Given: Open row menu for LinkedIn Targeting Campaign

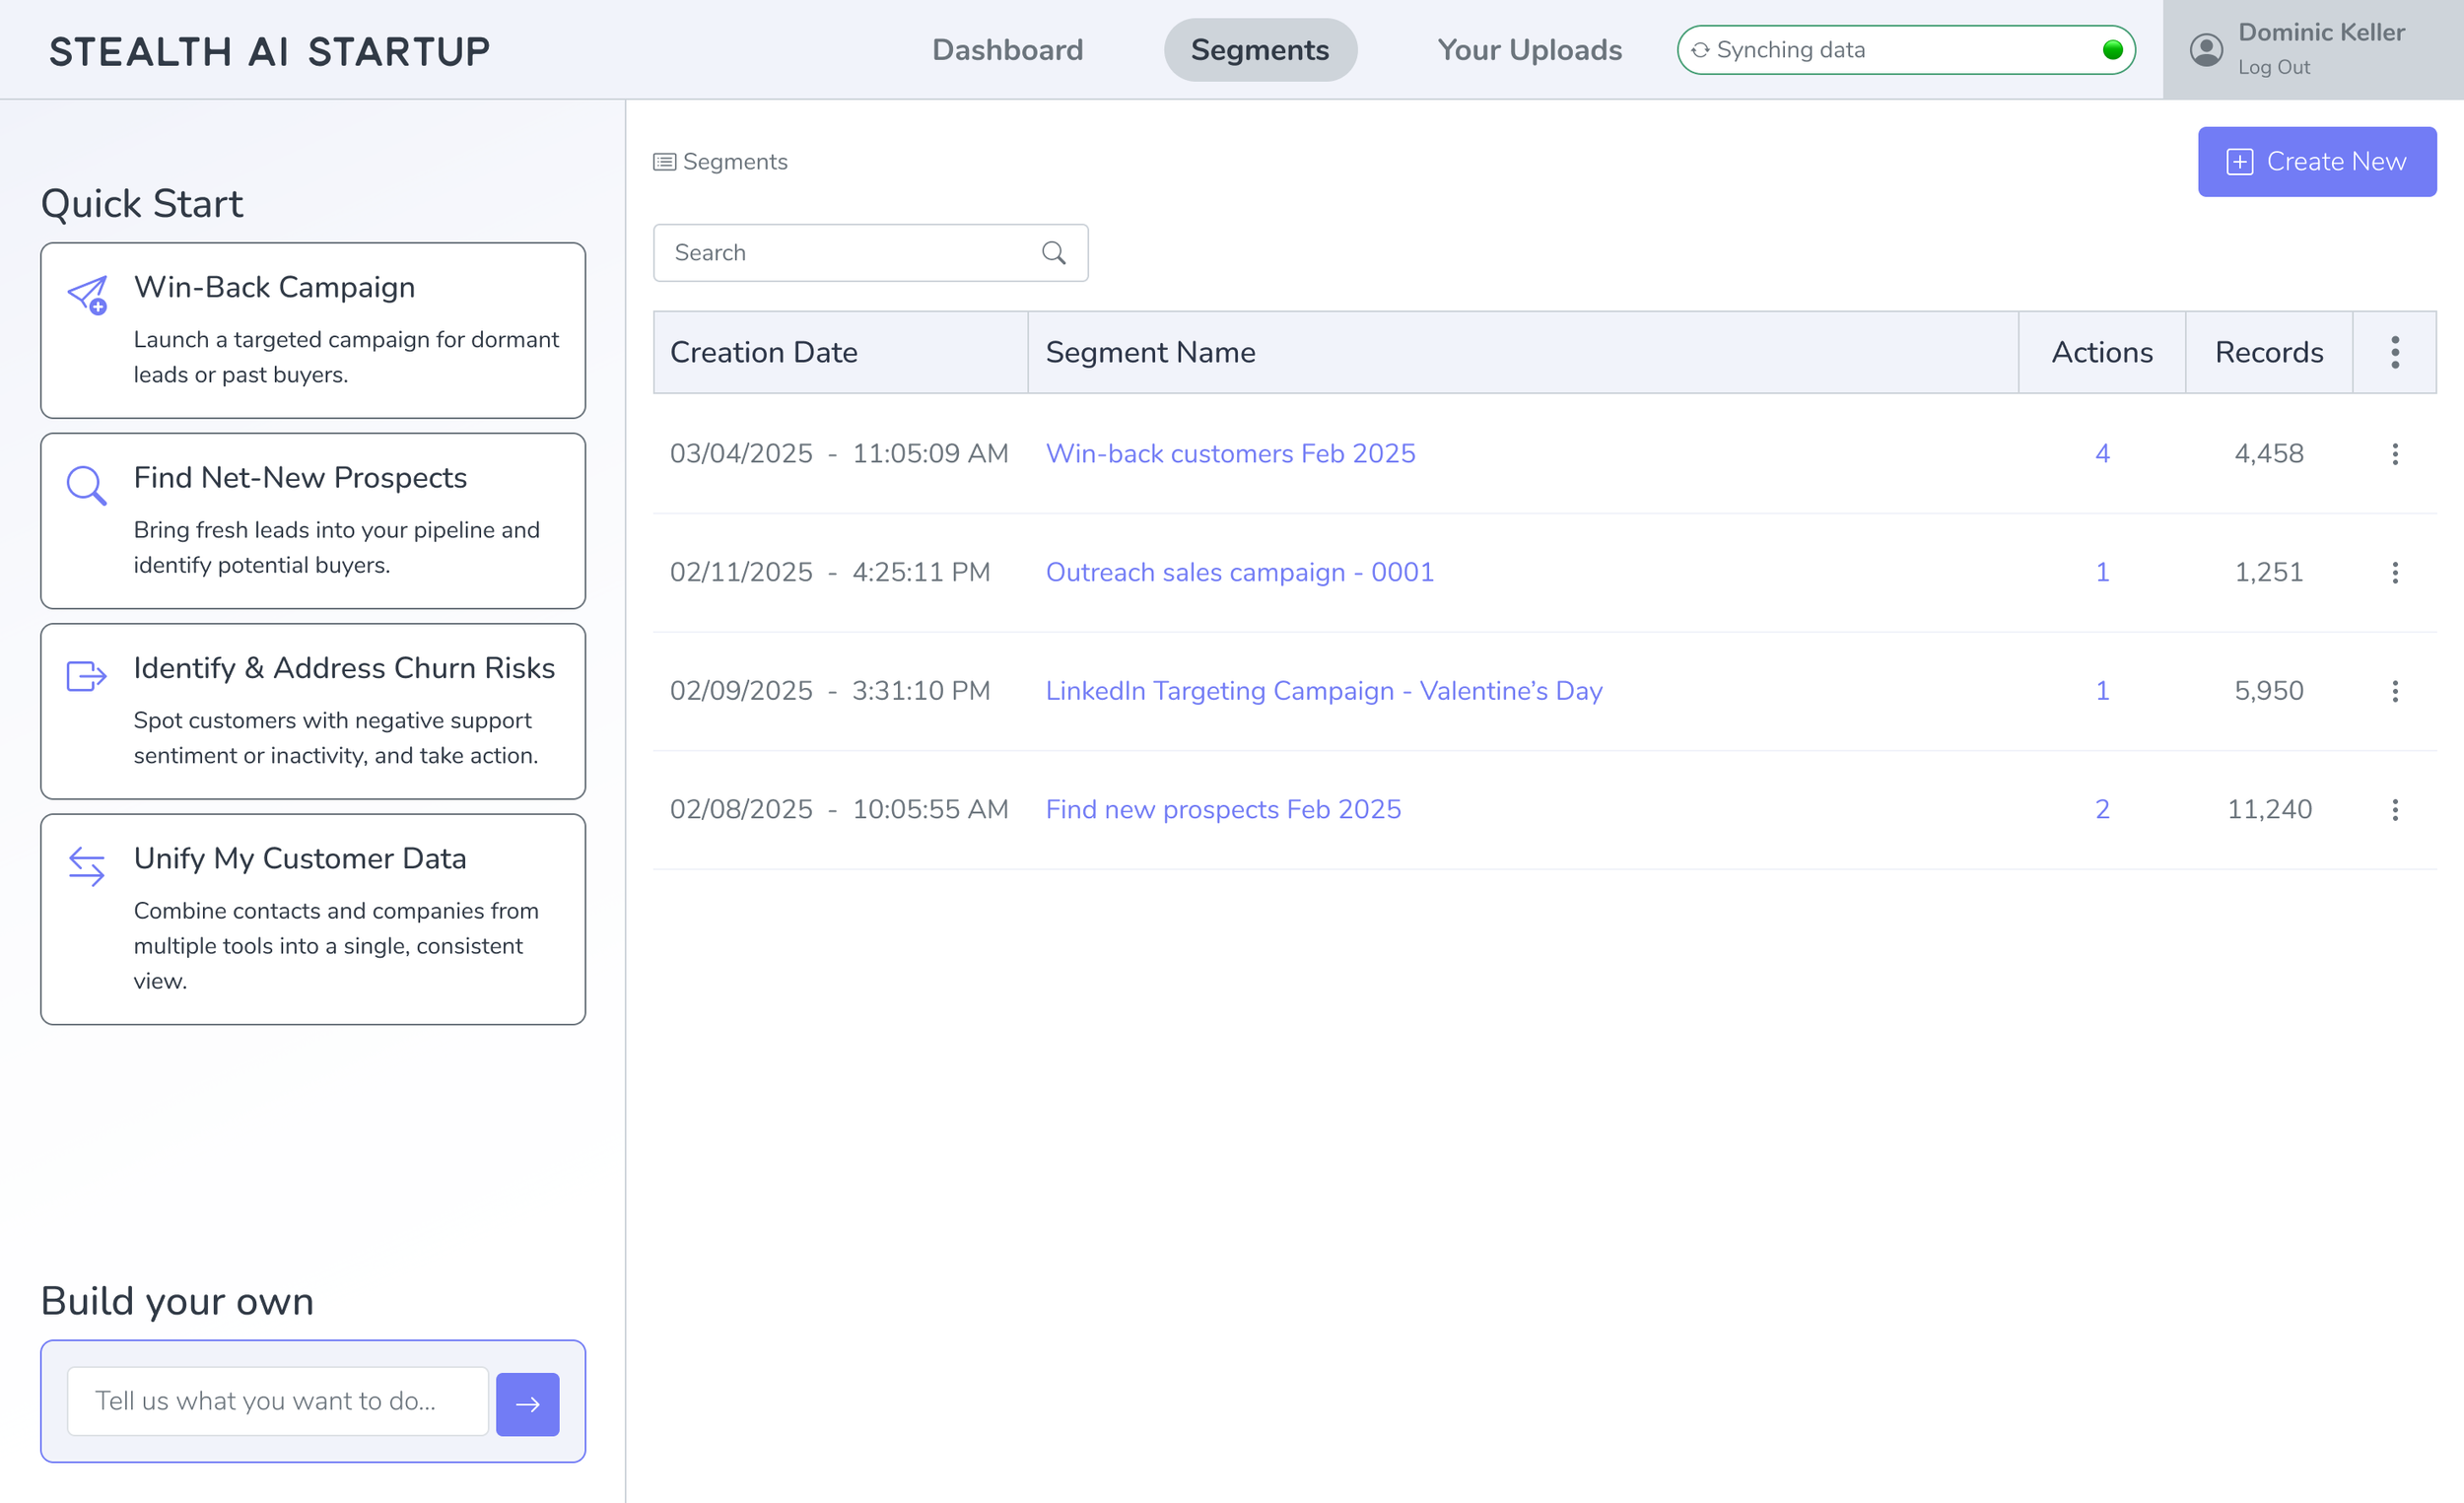Looking at the screenshot, I should pyautogui.click(x=2394, y=691).
